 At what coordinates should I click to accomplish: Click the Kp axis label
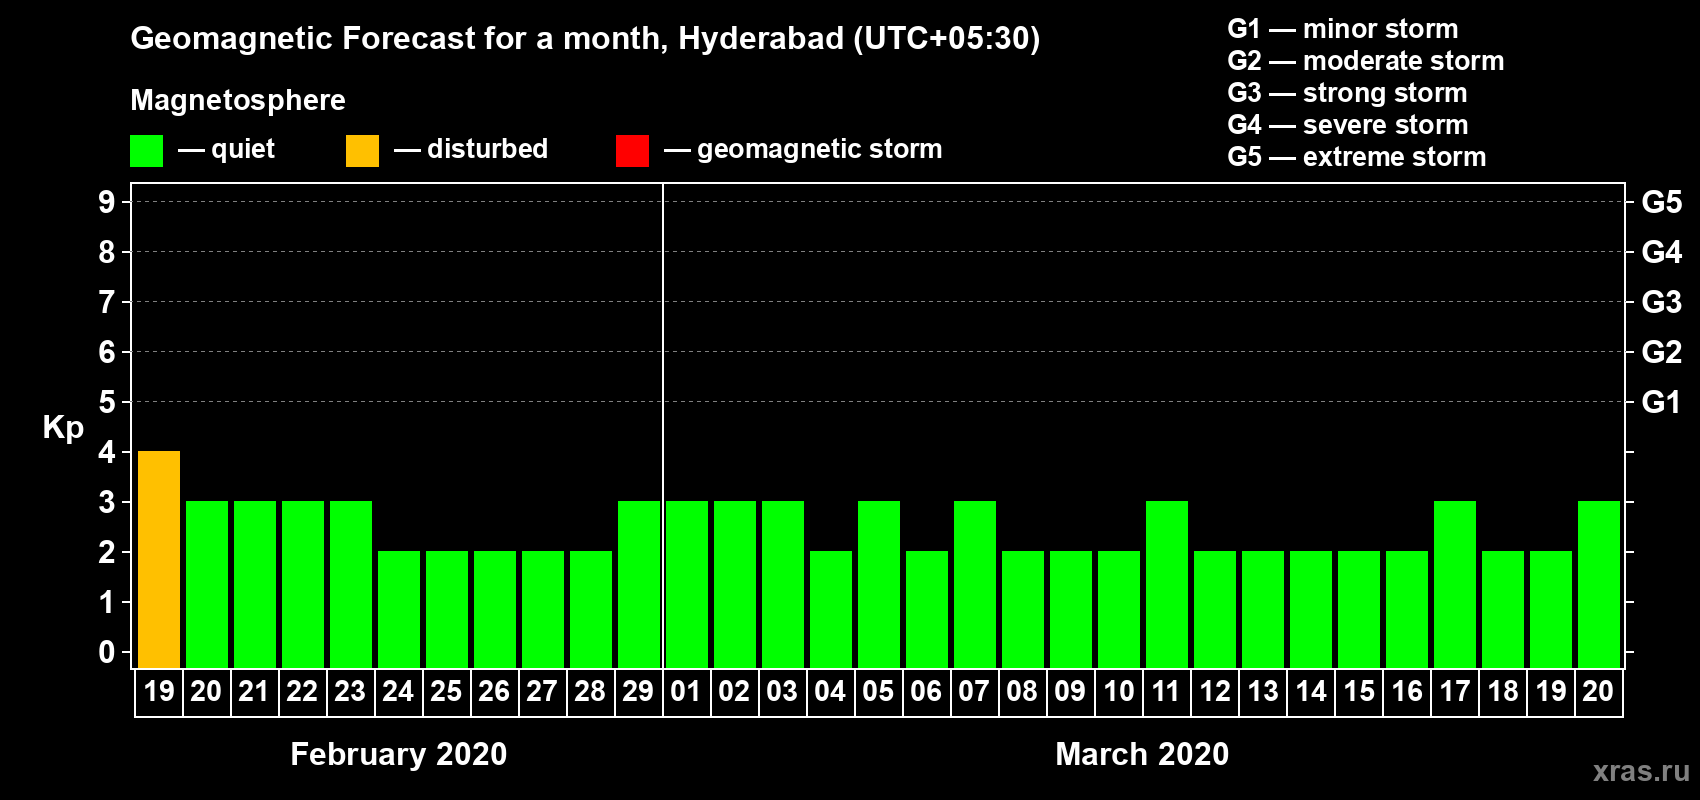pos(63,428)
